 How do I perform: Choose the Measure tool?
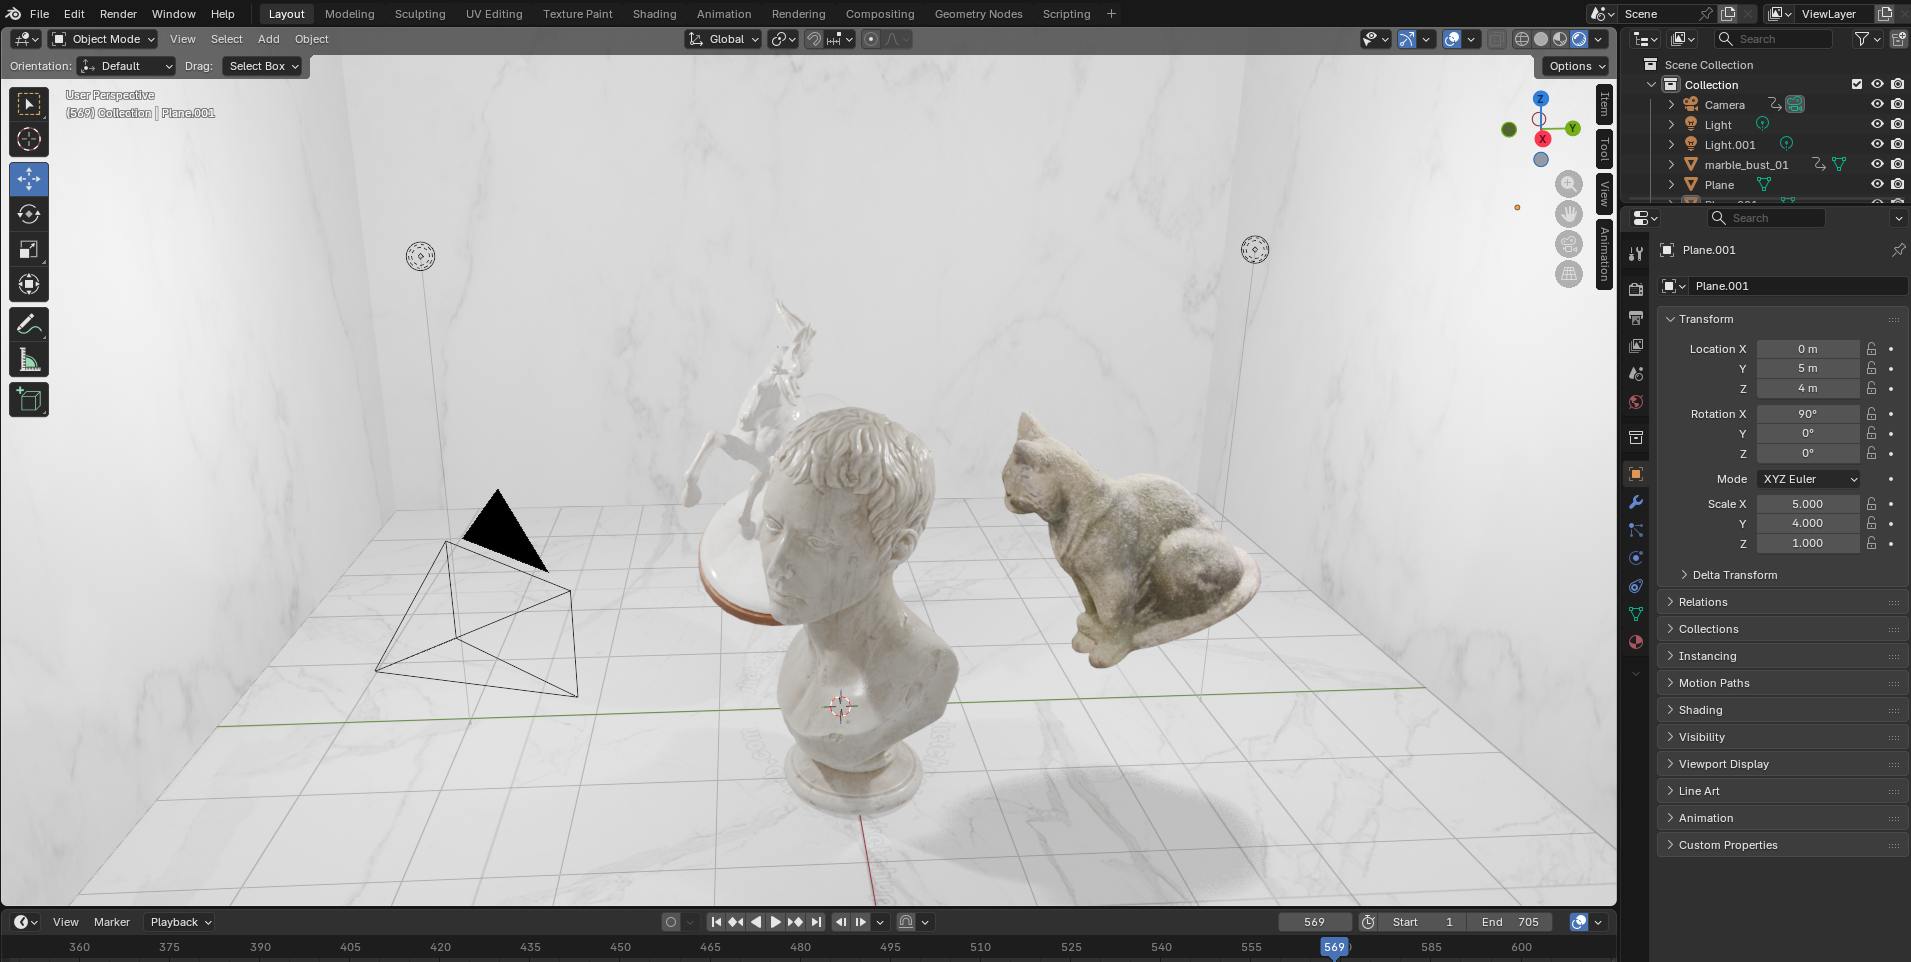tap(29, 360)
